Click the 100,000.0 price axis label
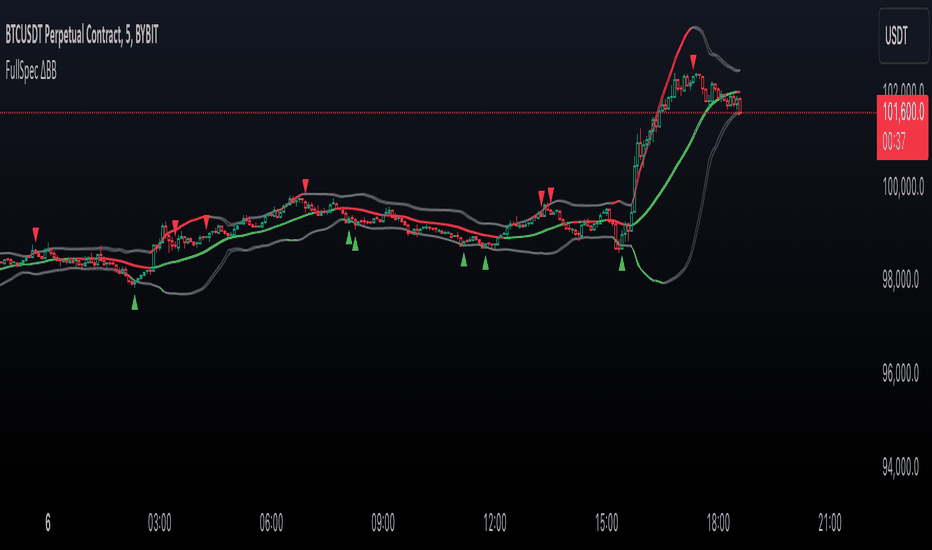Screen dimensions: 932x550 (903, 187)
